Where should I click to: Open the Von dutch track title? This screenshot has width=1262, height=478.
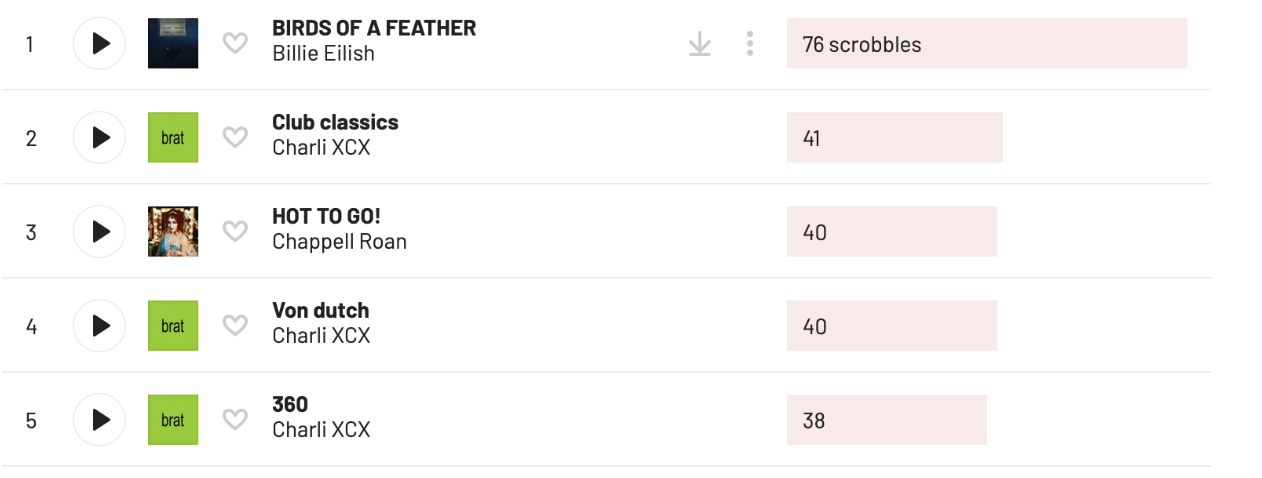(320, 310)
